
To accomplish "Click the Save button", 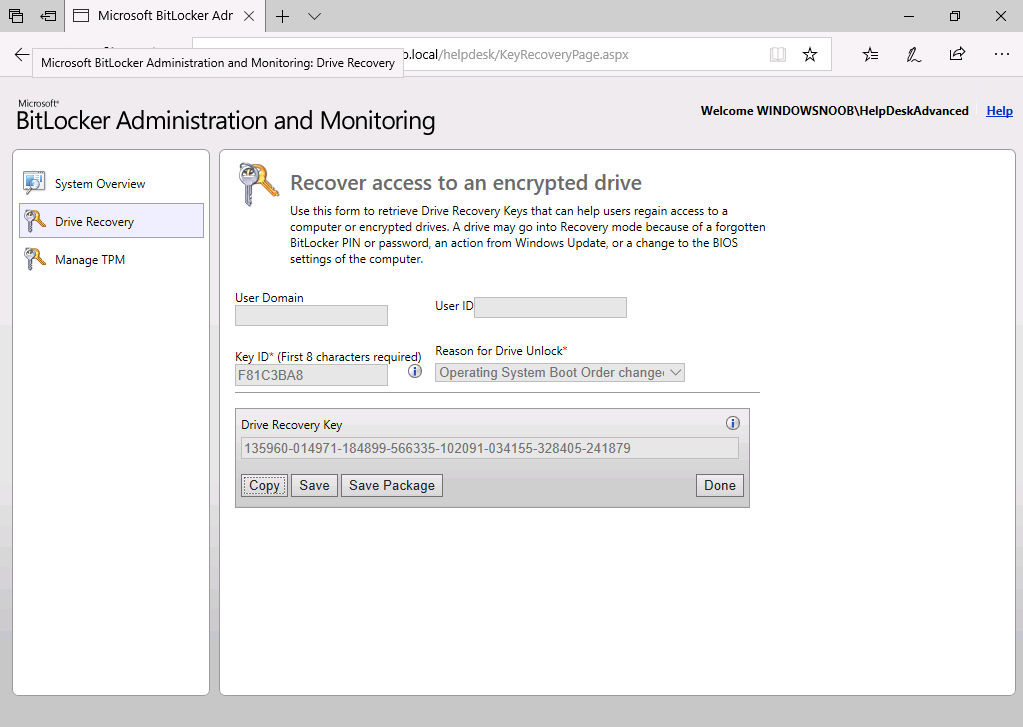I will tap(314, 486).
